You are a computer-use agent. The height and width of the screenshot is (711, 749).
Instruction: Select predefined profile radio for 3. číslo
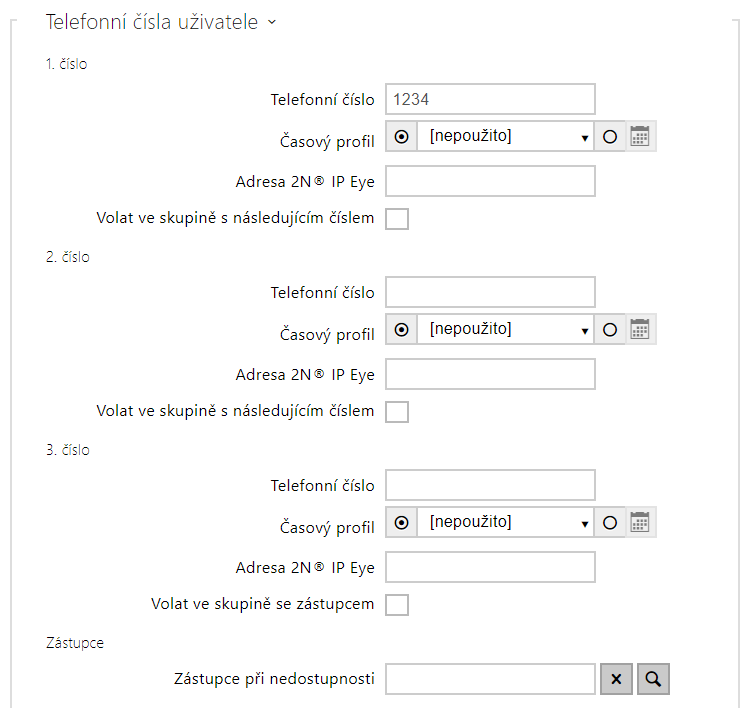(401, 522)
